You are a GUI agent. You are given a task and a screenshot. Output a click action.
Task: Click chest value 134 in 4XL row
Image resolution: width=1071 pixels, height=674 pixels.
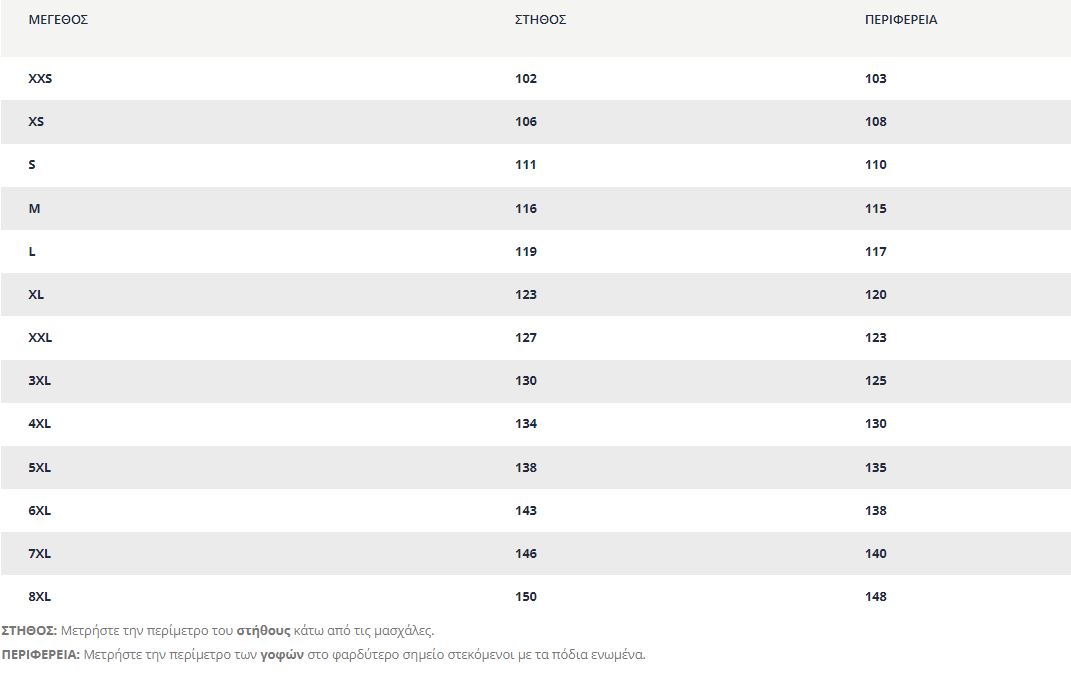point(526,423)
